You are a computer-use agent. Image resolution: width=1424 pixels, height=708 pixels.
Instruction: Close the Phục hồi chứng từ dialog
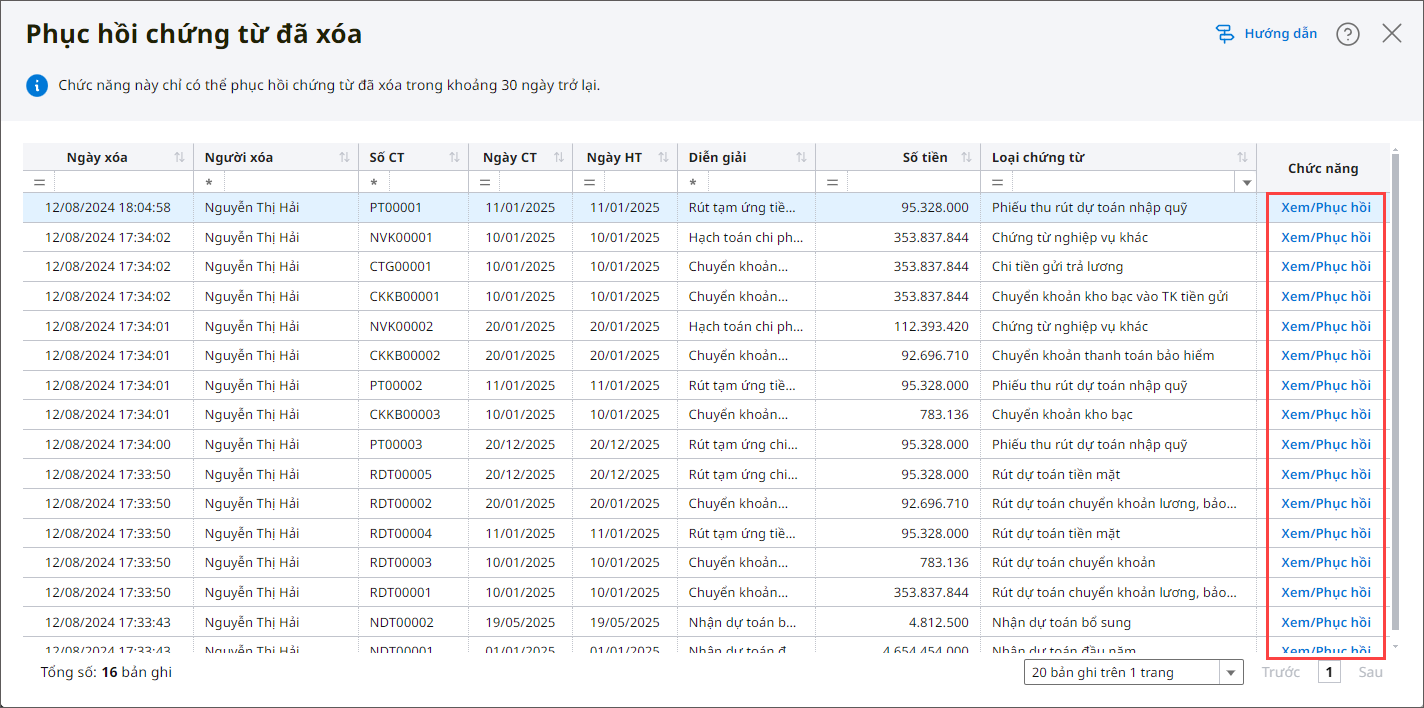click(1392, 34)
